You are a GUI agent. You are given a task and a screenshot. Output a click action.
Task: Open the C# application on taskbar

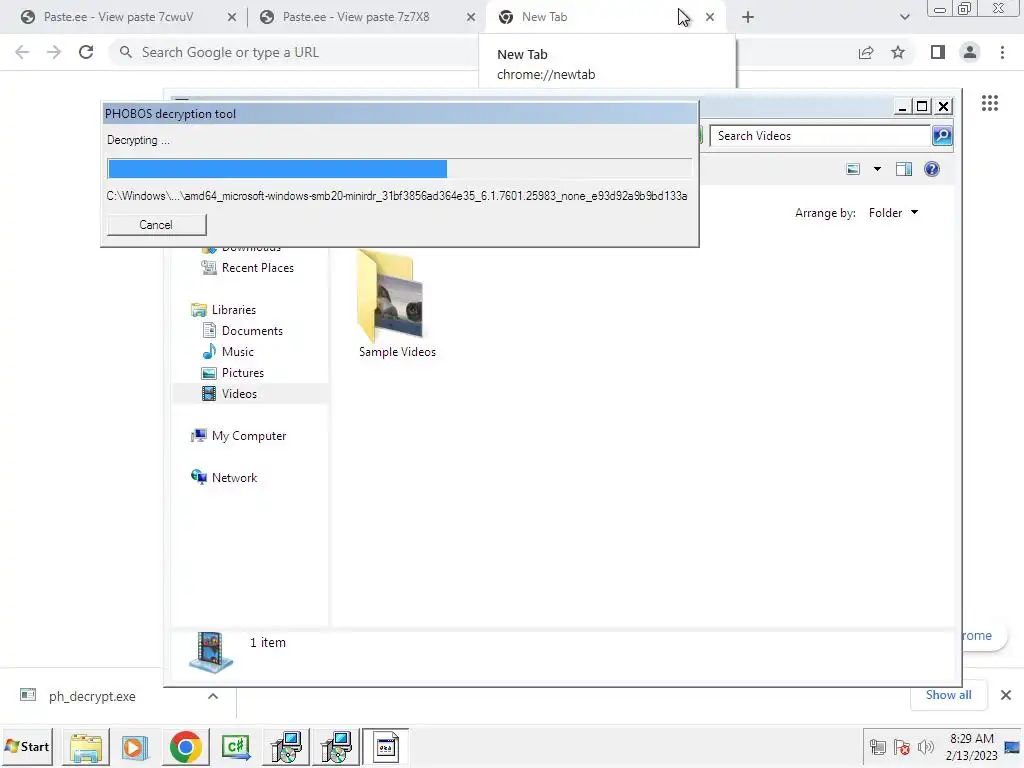pos(236,747)
